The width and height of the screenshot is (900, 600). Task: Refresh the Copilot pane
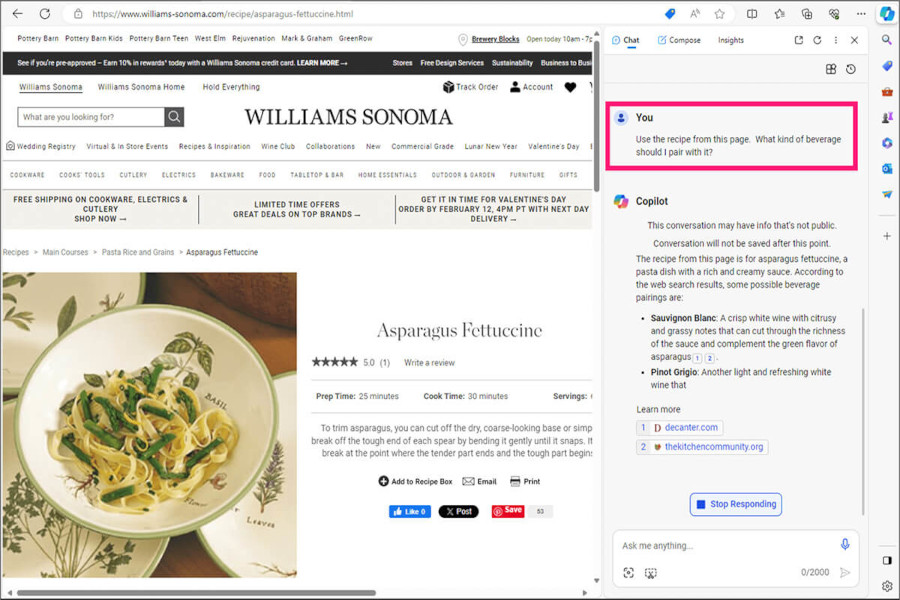pyautogui.click(x=817, y=40)
